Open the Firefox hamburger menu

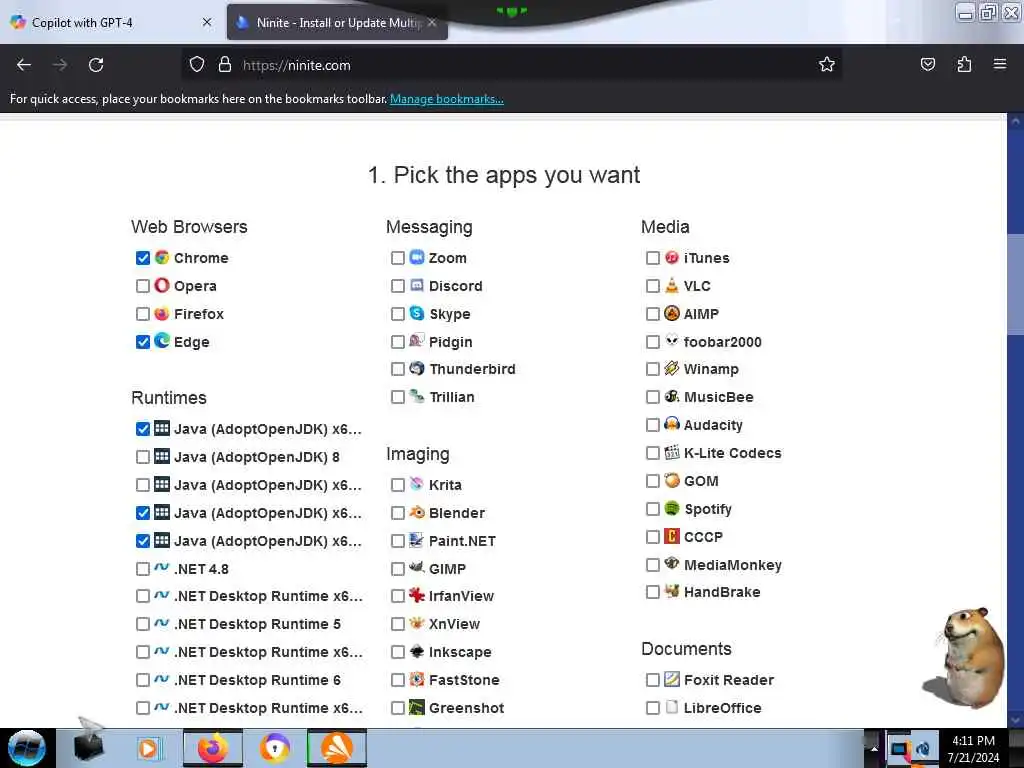tap(1000, 65)
